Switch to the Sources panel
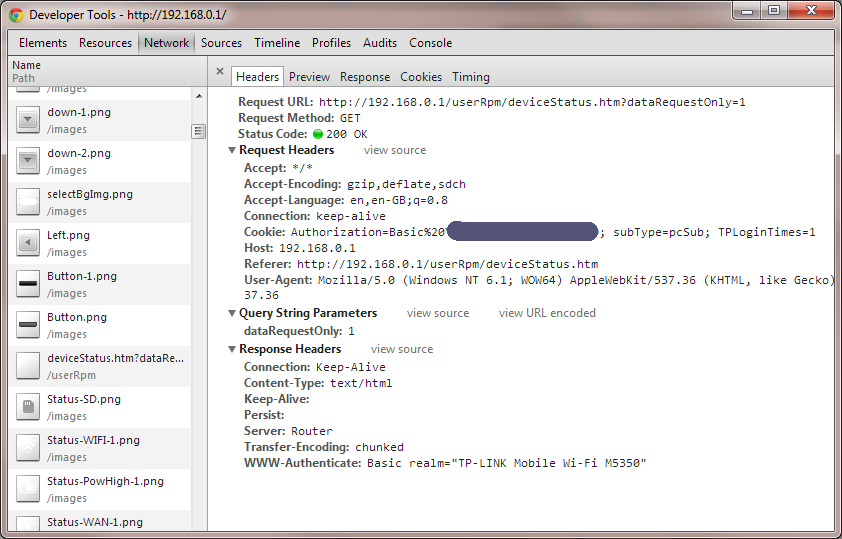This screenshot has width=842, height=539. (221, 43)
